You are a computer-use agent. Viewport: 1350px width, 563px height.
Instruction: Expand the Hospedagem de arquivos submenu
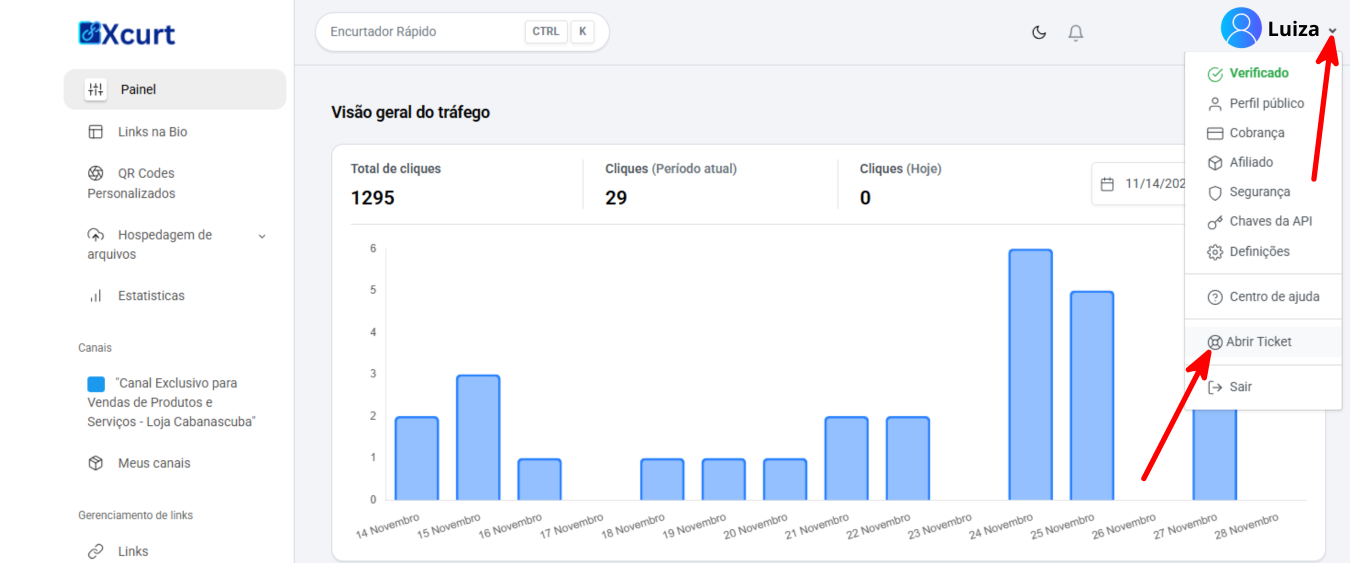262,236
